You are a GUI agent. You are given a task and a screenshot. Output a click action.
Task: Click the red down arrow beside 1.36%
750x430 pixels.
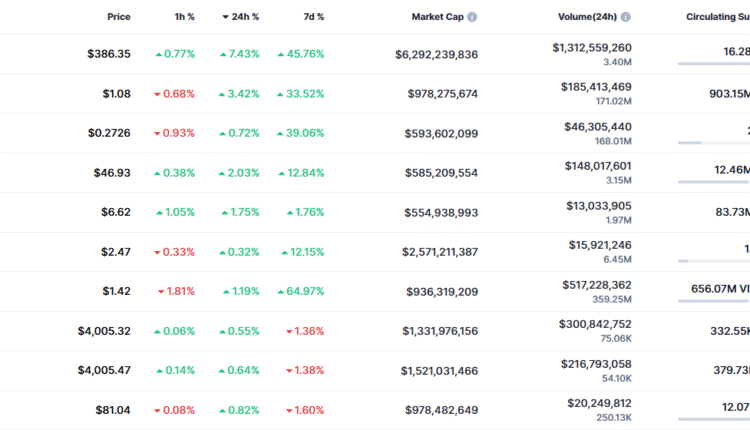[x=289, y=331]
